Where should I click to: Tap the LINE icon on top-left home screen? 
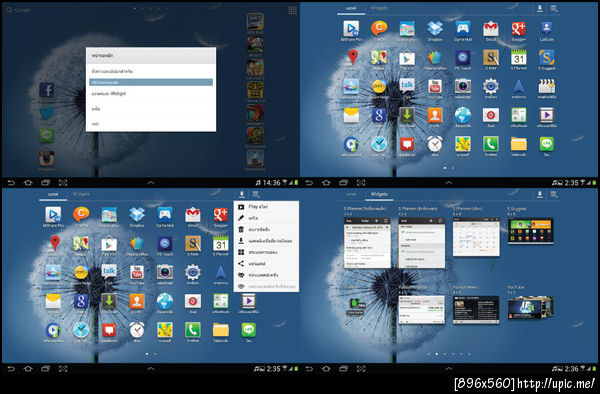click(x=47, y=135)
